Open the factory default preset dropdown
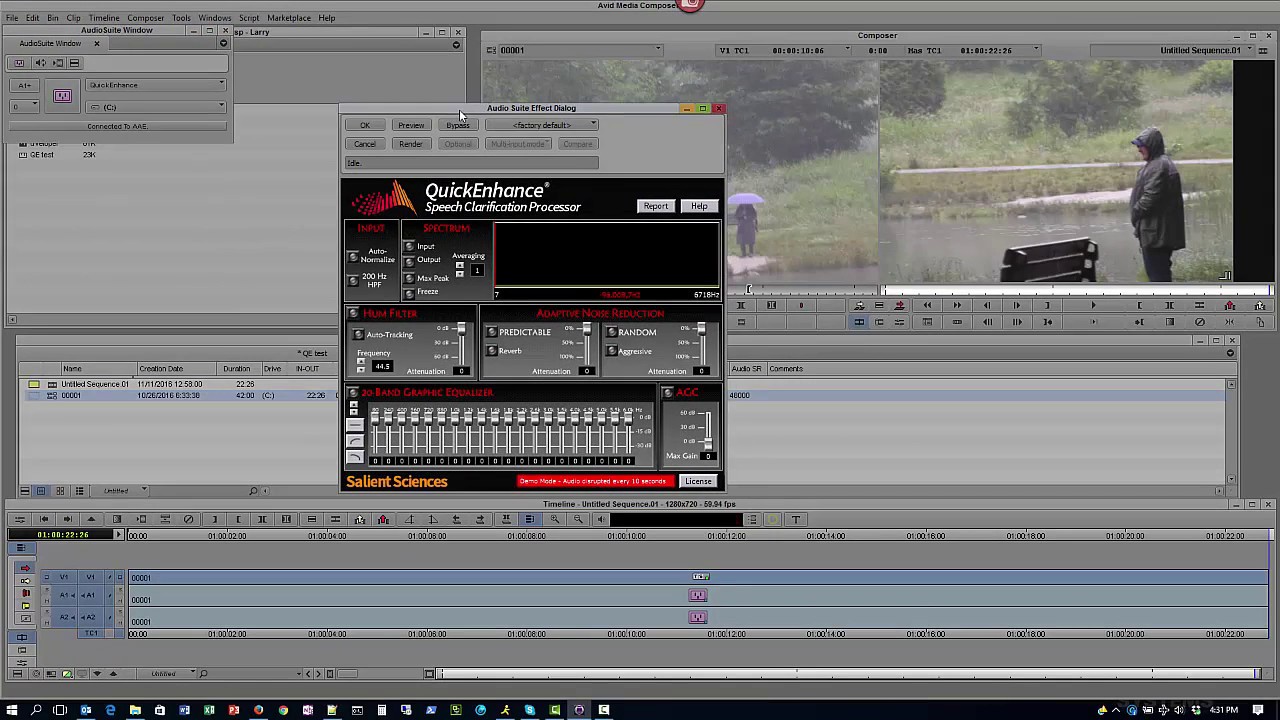Image resolution: width=1280 pixels, height=720 pixels. tap(542, 125)
